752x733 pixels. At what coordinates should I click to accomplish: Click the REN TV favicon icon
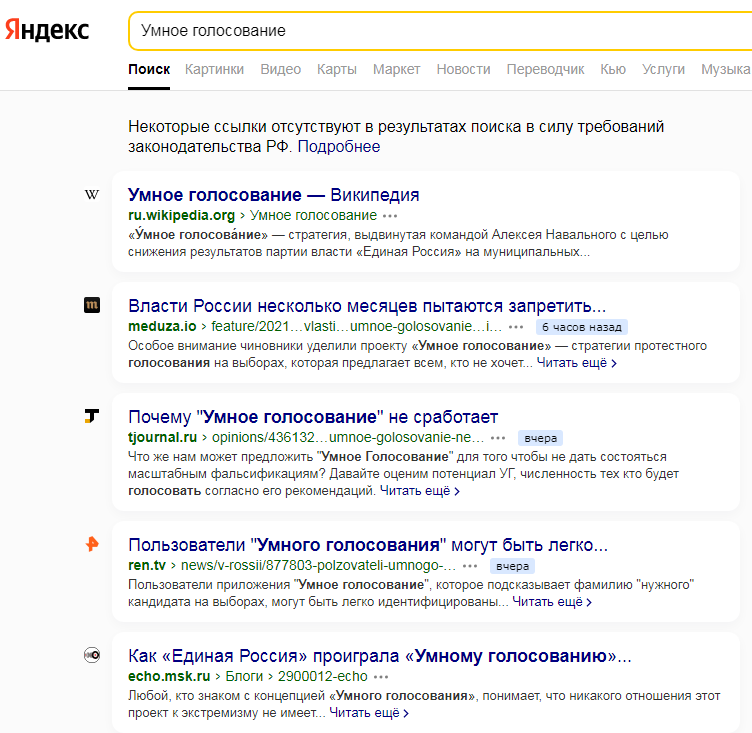(x=92, y=544)
